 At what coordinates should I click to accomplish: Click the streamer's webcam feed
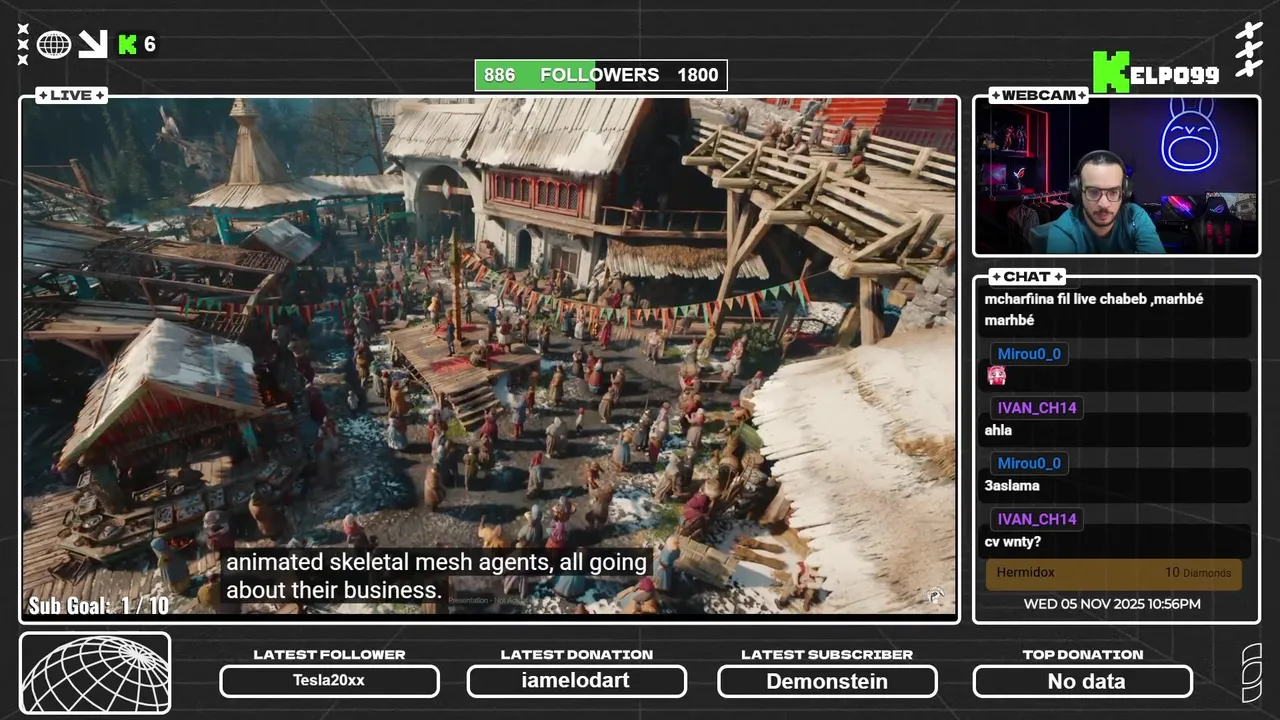1116,176
